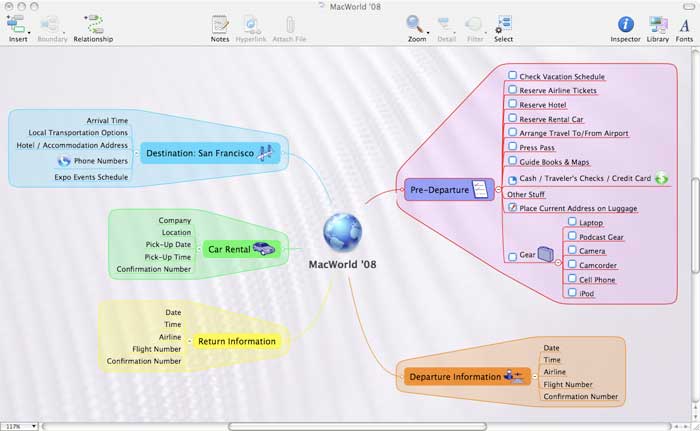Select the MacWorld '08 central topic label

click(342, 264)
